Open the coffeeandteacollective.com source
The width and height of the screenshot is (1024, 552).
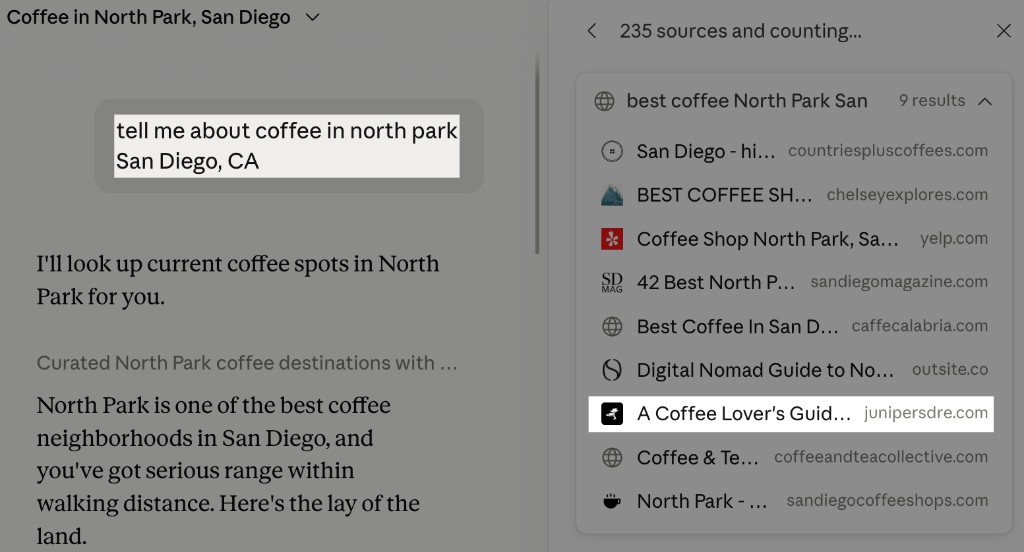pos(792,457)
